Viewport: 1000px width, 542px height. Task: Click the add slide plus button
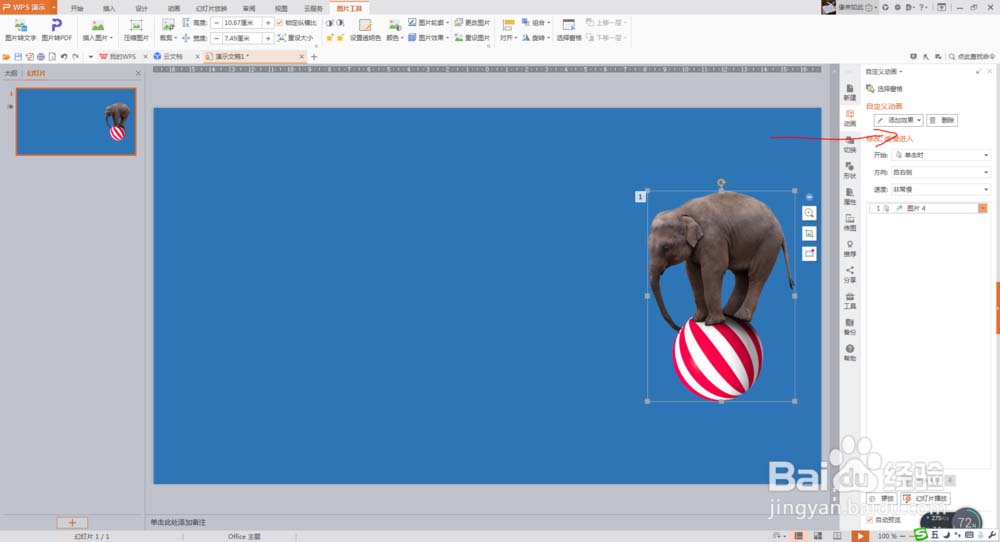tap(72, 523)
